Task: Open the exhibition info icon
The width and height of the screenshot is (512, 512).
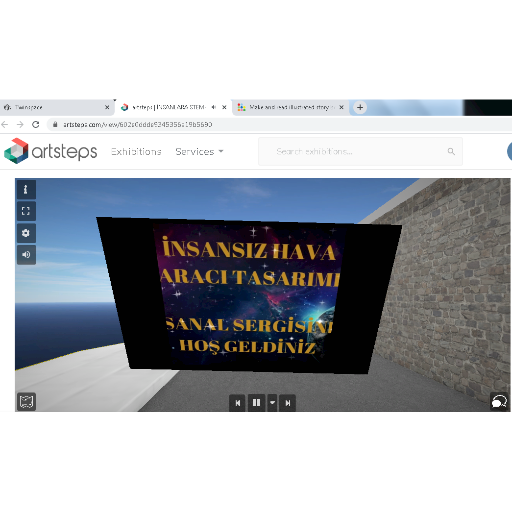Action: coord(26,190)
